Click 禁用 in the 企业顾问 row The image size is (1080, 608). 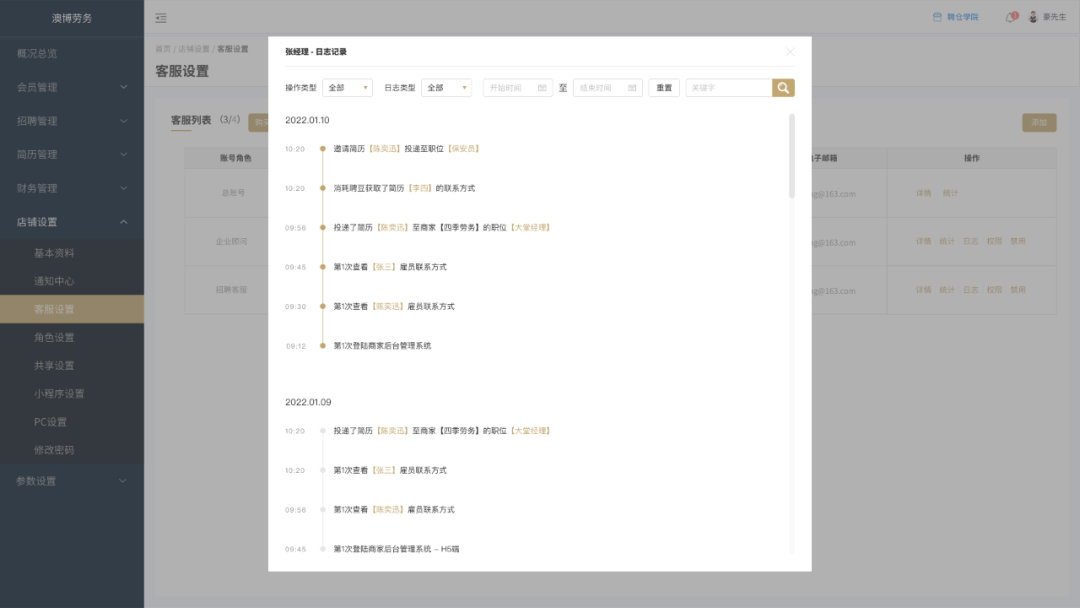coord(1018,242)
